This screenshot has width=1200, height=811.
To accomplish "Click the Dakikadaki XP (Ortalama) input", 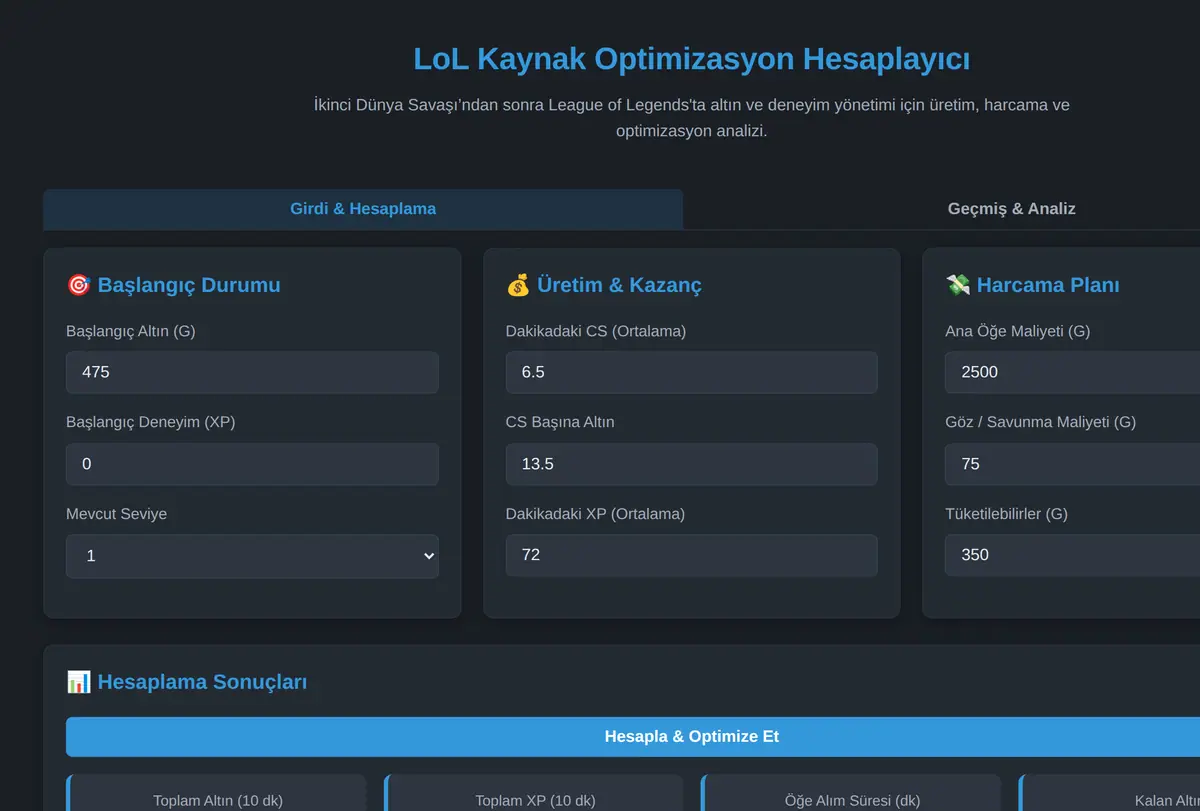I will tap(691, 555).
